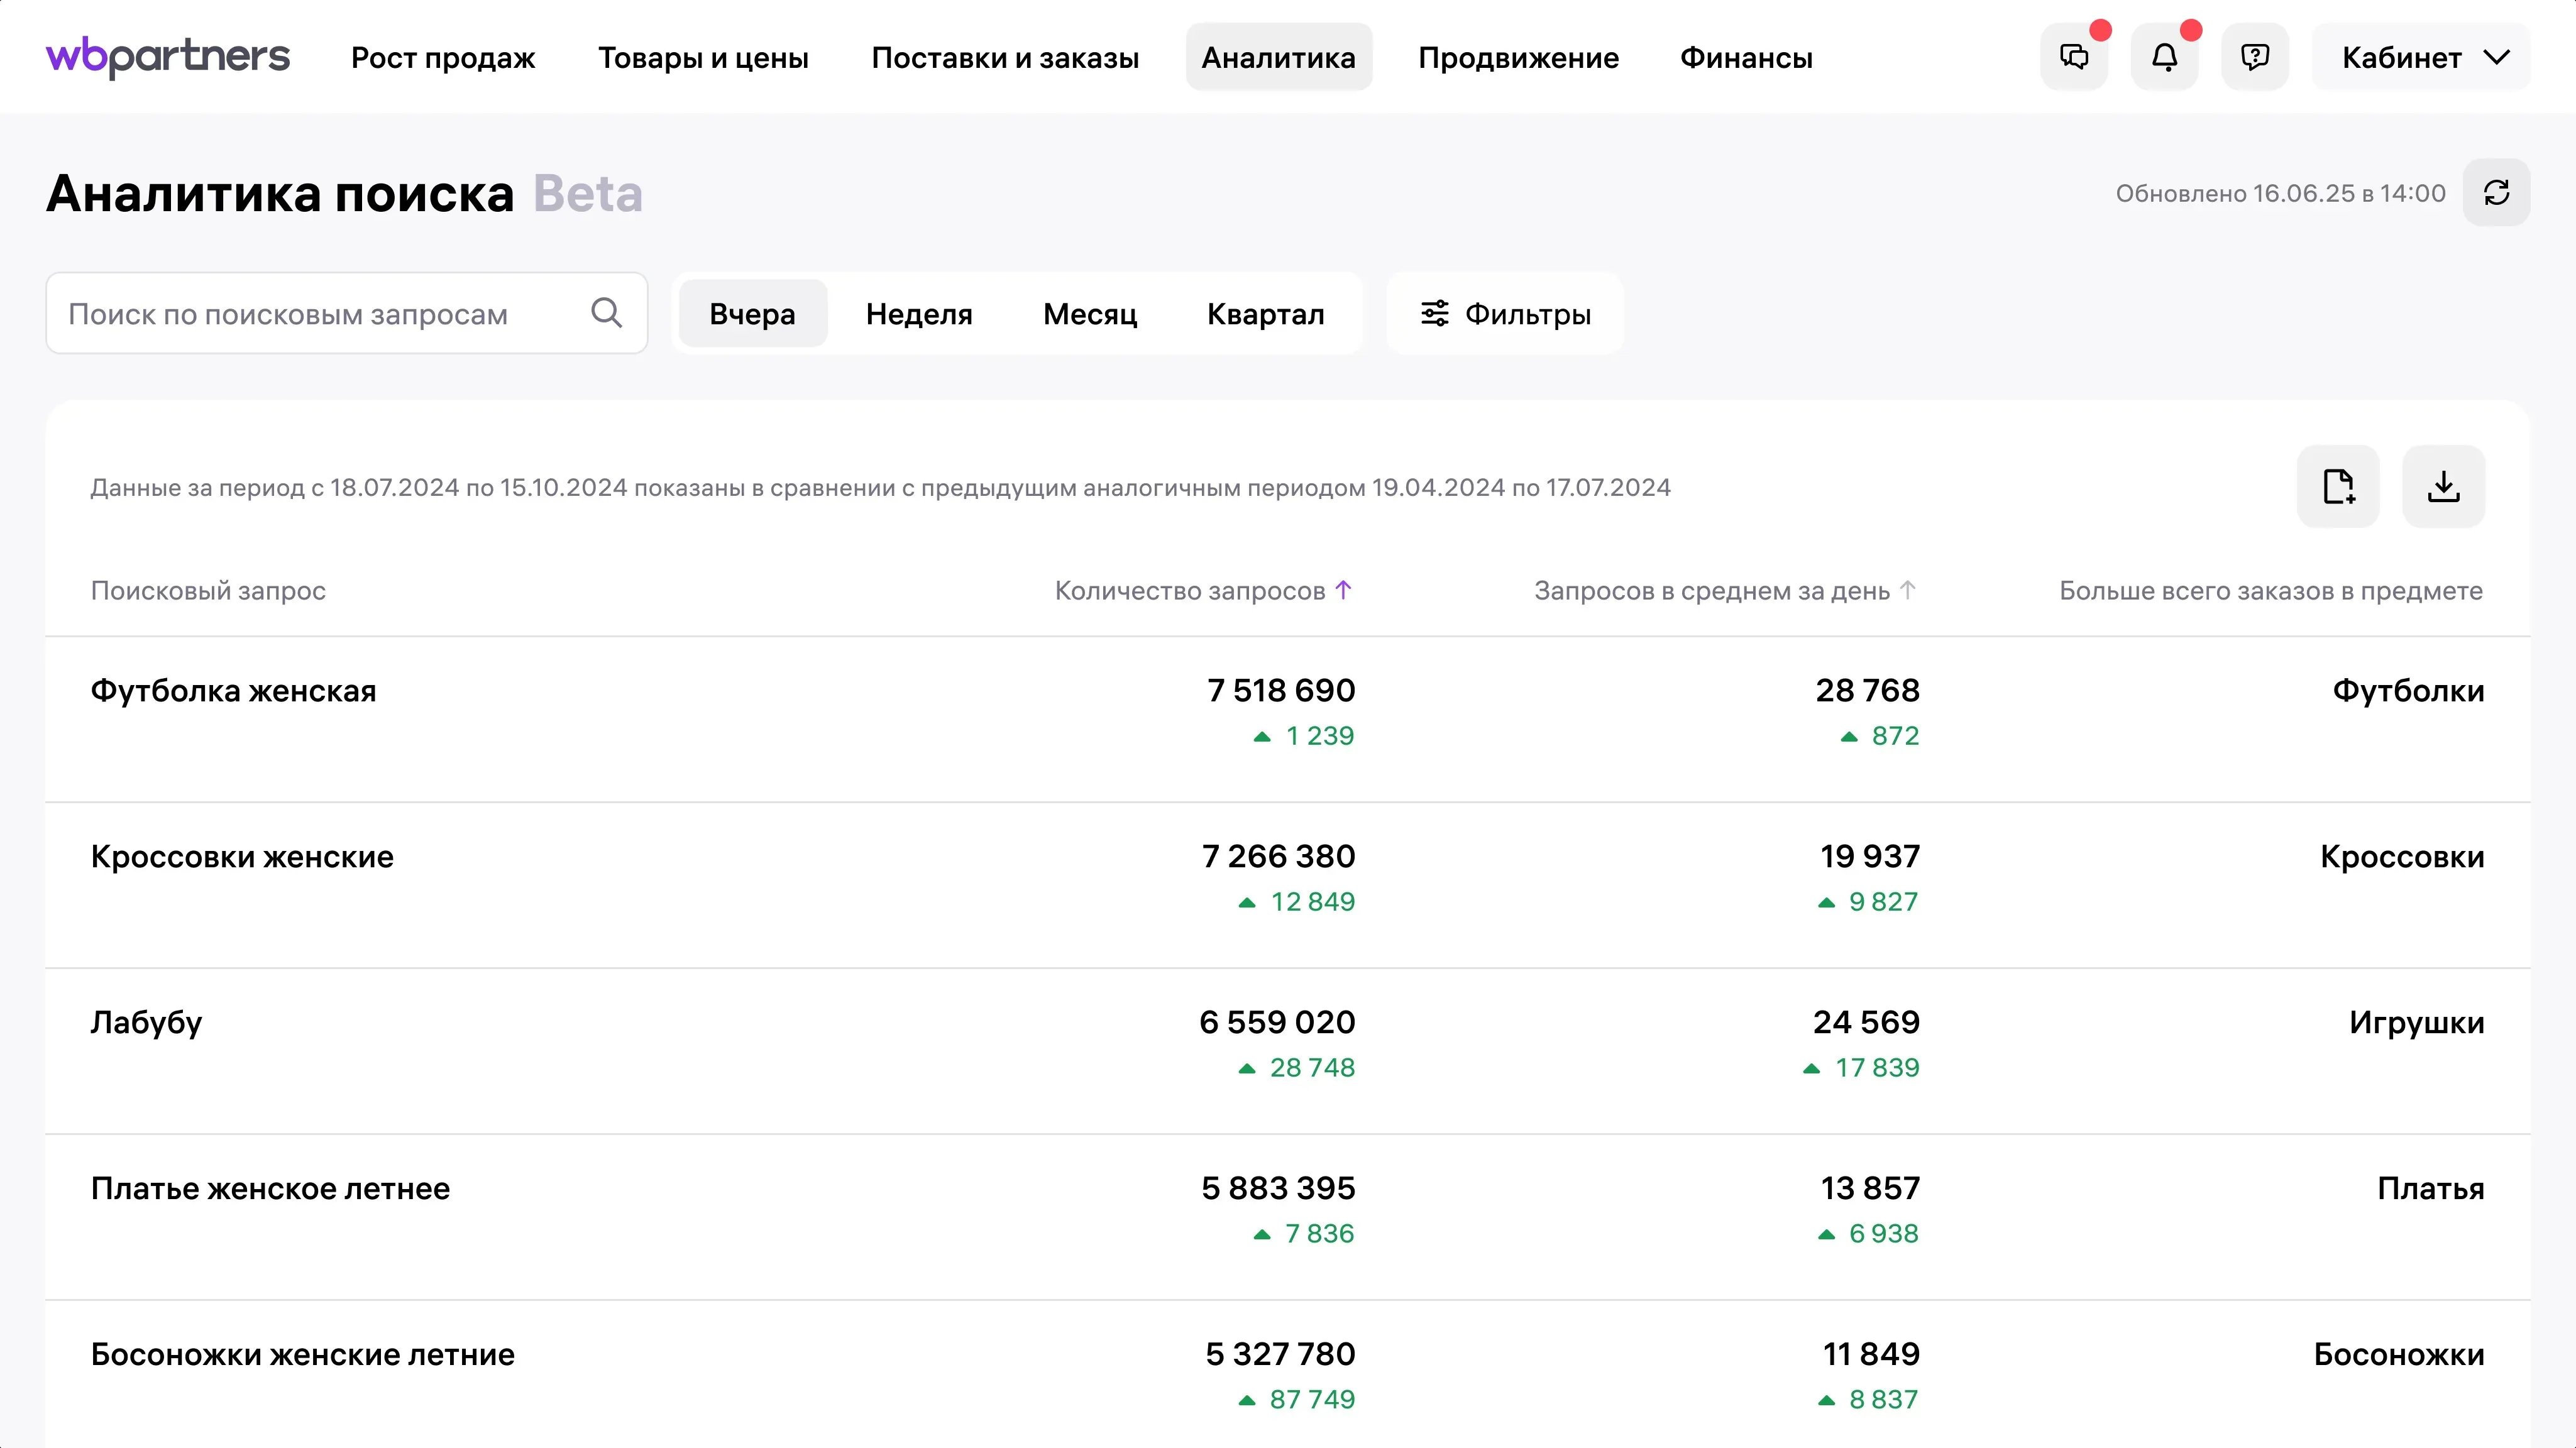Open the notifications bell
The height and width of the screenshot is (1448, 2576).
click(x=2164, y=57)
